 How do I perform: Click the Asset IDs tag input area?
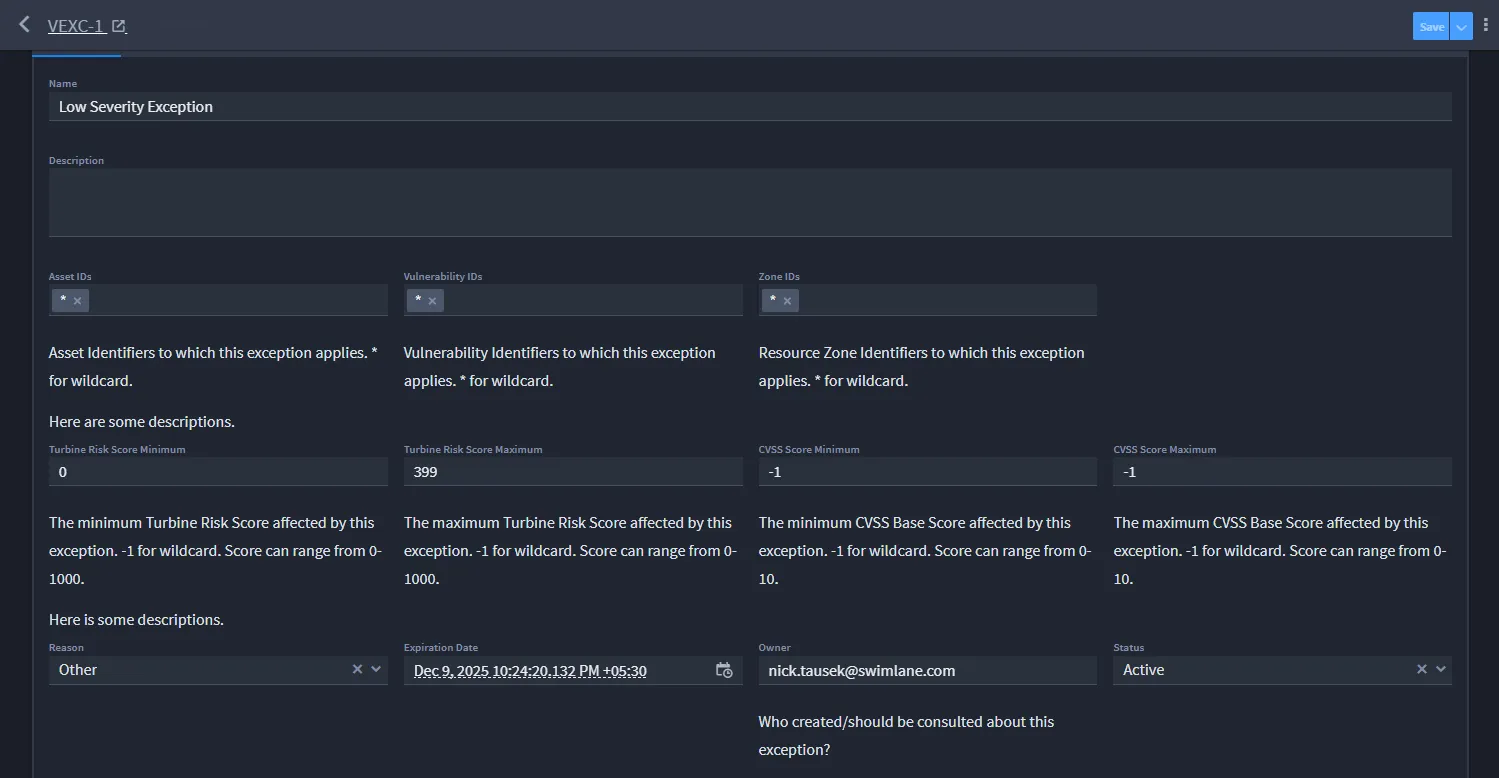coord(218,300)
